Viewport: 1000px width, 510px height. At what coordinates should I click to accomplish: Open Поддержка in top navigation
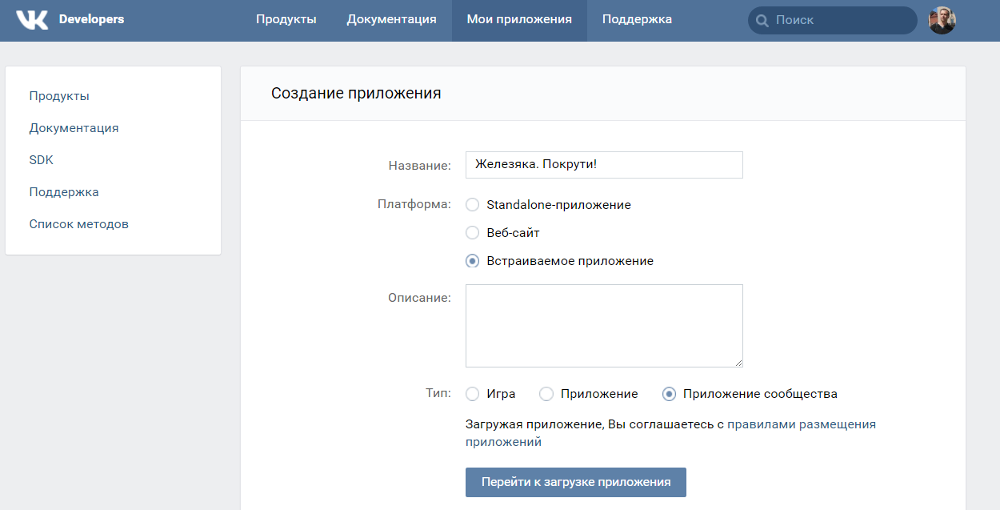(x=636, y=19)
